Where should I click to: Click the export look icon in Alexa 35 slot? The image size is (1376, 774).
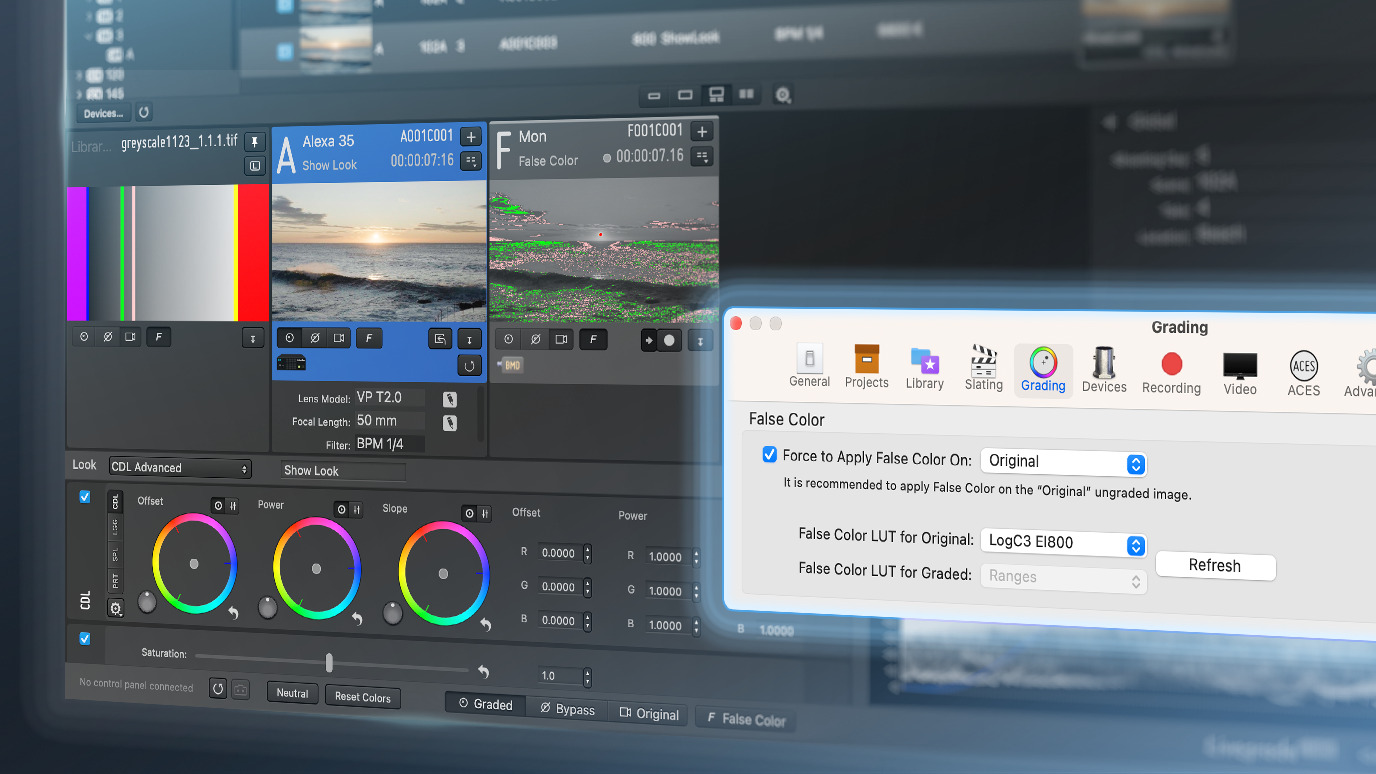tap(440, 340)
